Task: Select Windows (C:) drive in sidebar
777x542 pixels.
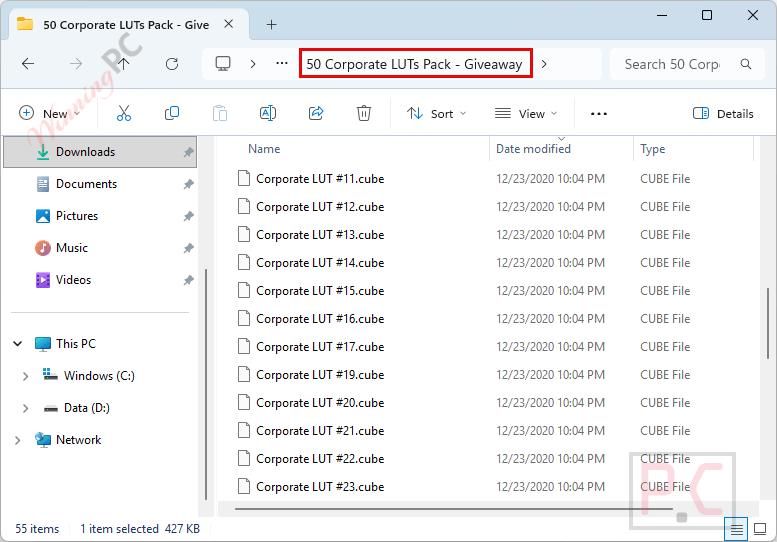Action: tap(99, 376)
